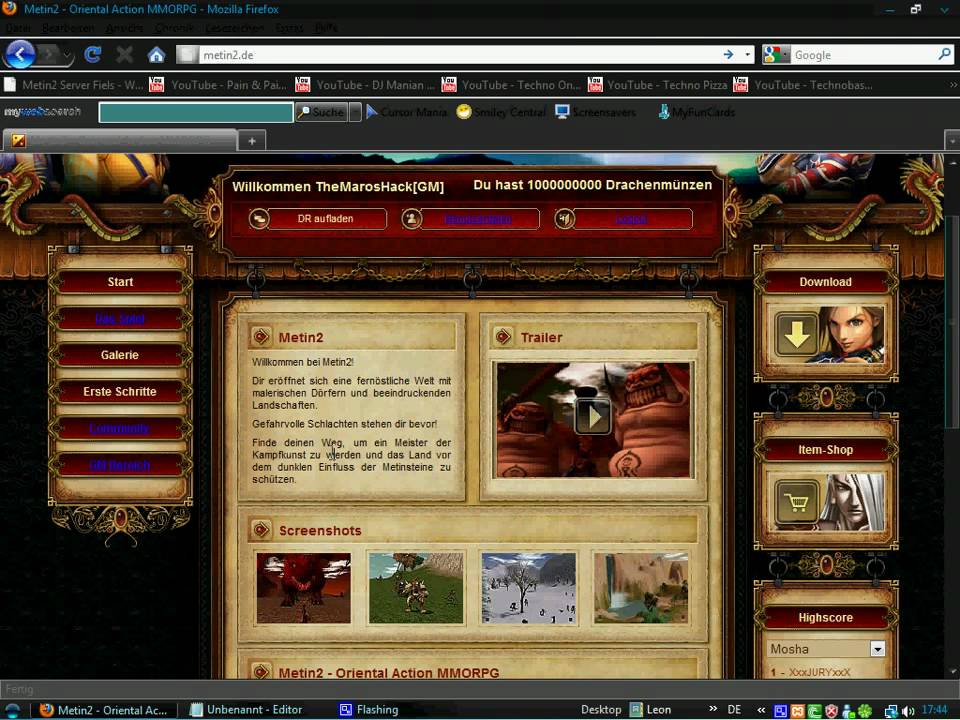Open the desert waterfall screenshot thumbnail

coord(641,588)
